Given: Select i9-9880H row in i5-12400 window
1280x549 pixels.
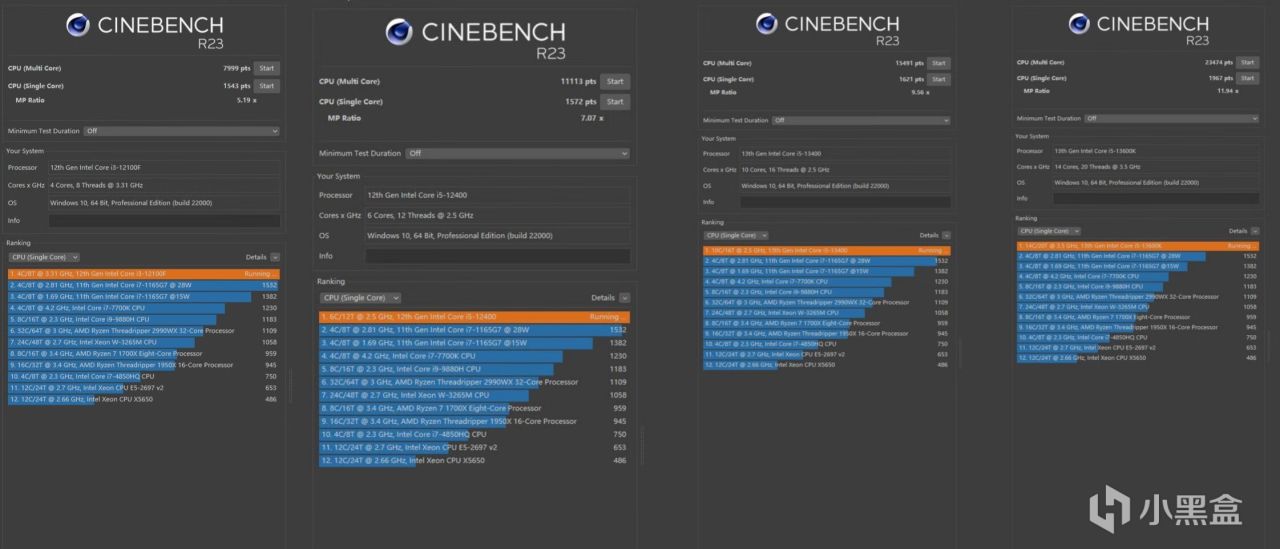Looking at the screenshot, I should pos(474,369).
